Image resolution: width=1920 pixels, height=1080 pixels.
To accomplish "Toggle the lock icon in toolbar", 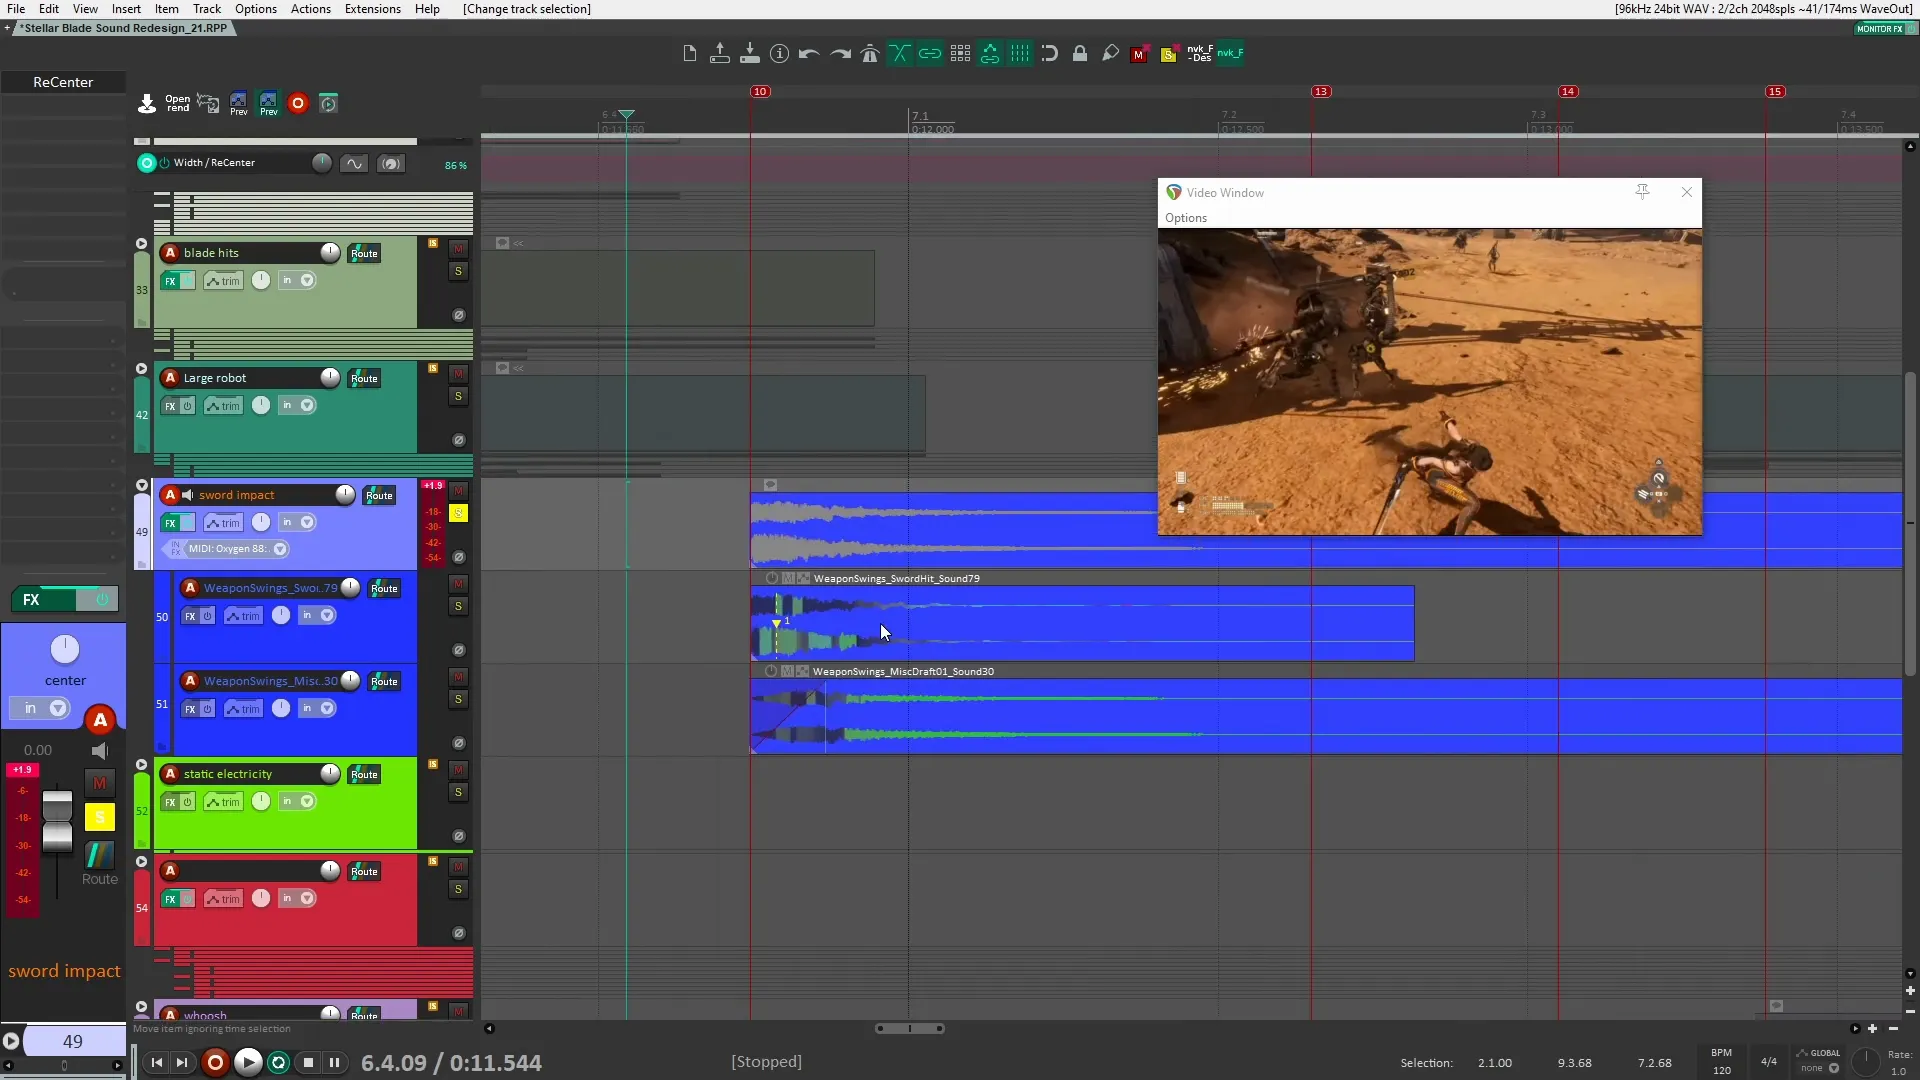I will [1080, 54].
